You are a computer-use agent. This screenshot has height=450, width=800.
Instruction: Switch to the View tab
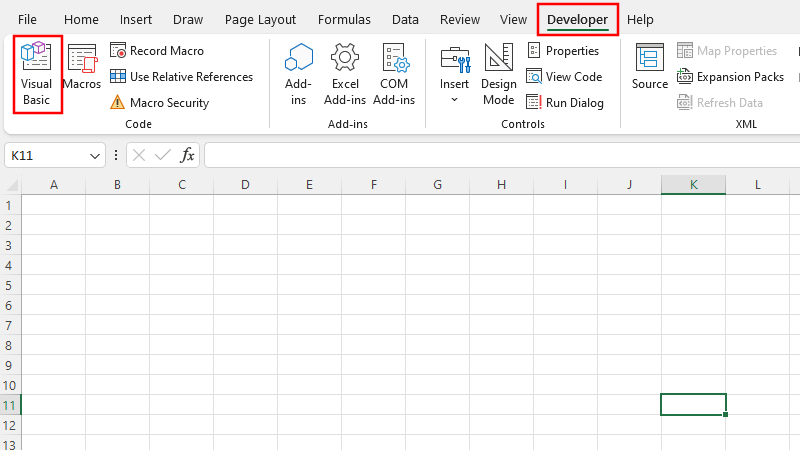(513, 19)
